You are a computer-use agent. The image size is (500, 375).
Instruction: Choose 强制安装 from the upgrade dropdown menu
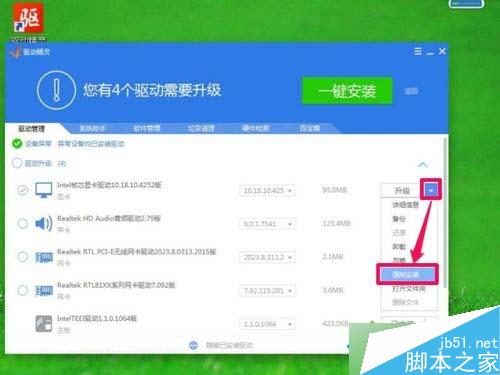coord(407,275)
